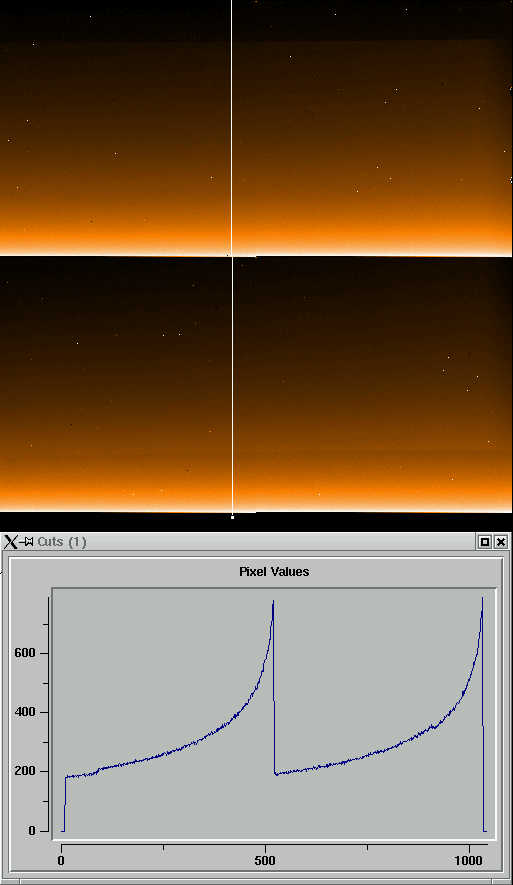
Task: Click the Pixel Values plot title
Action: click(274, 572)
